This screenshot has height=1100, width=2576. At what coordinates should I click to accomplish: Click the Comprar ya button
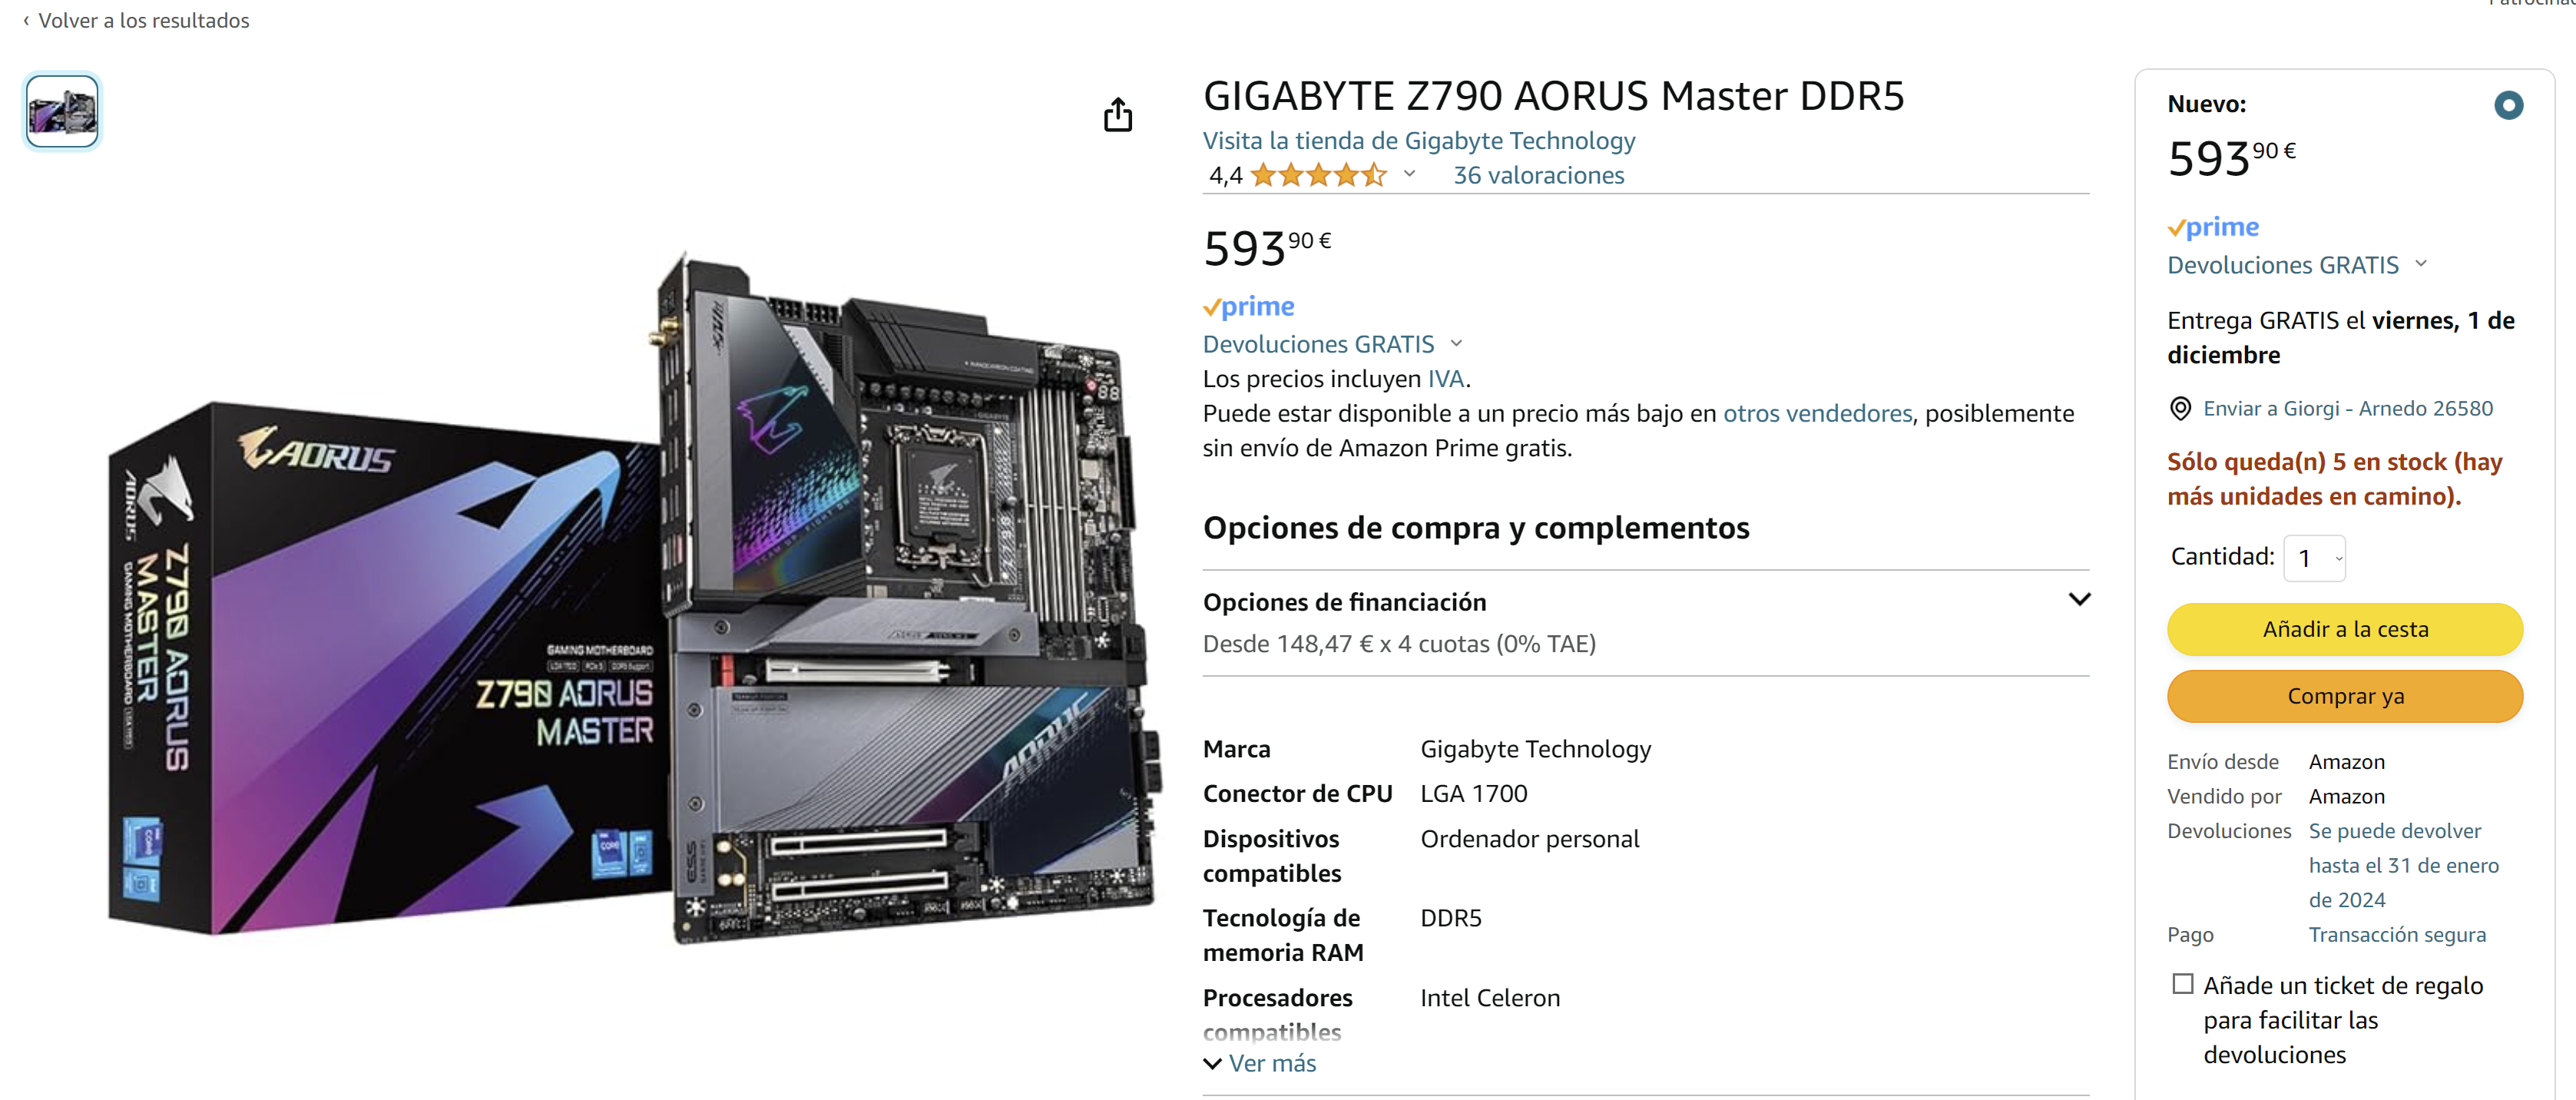pos(2345,696)
